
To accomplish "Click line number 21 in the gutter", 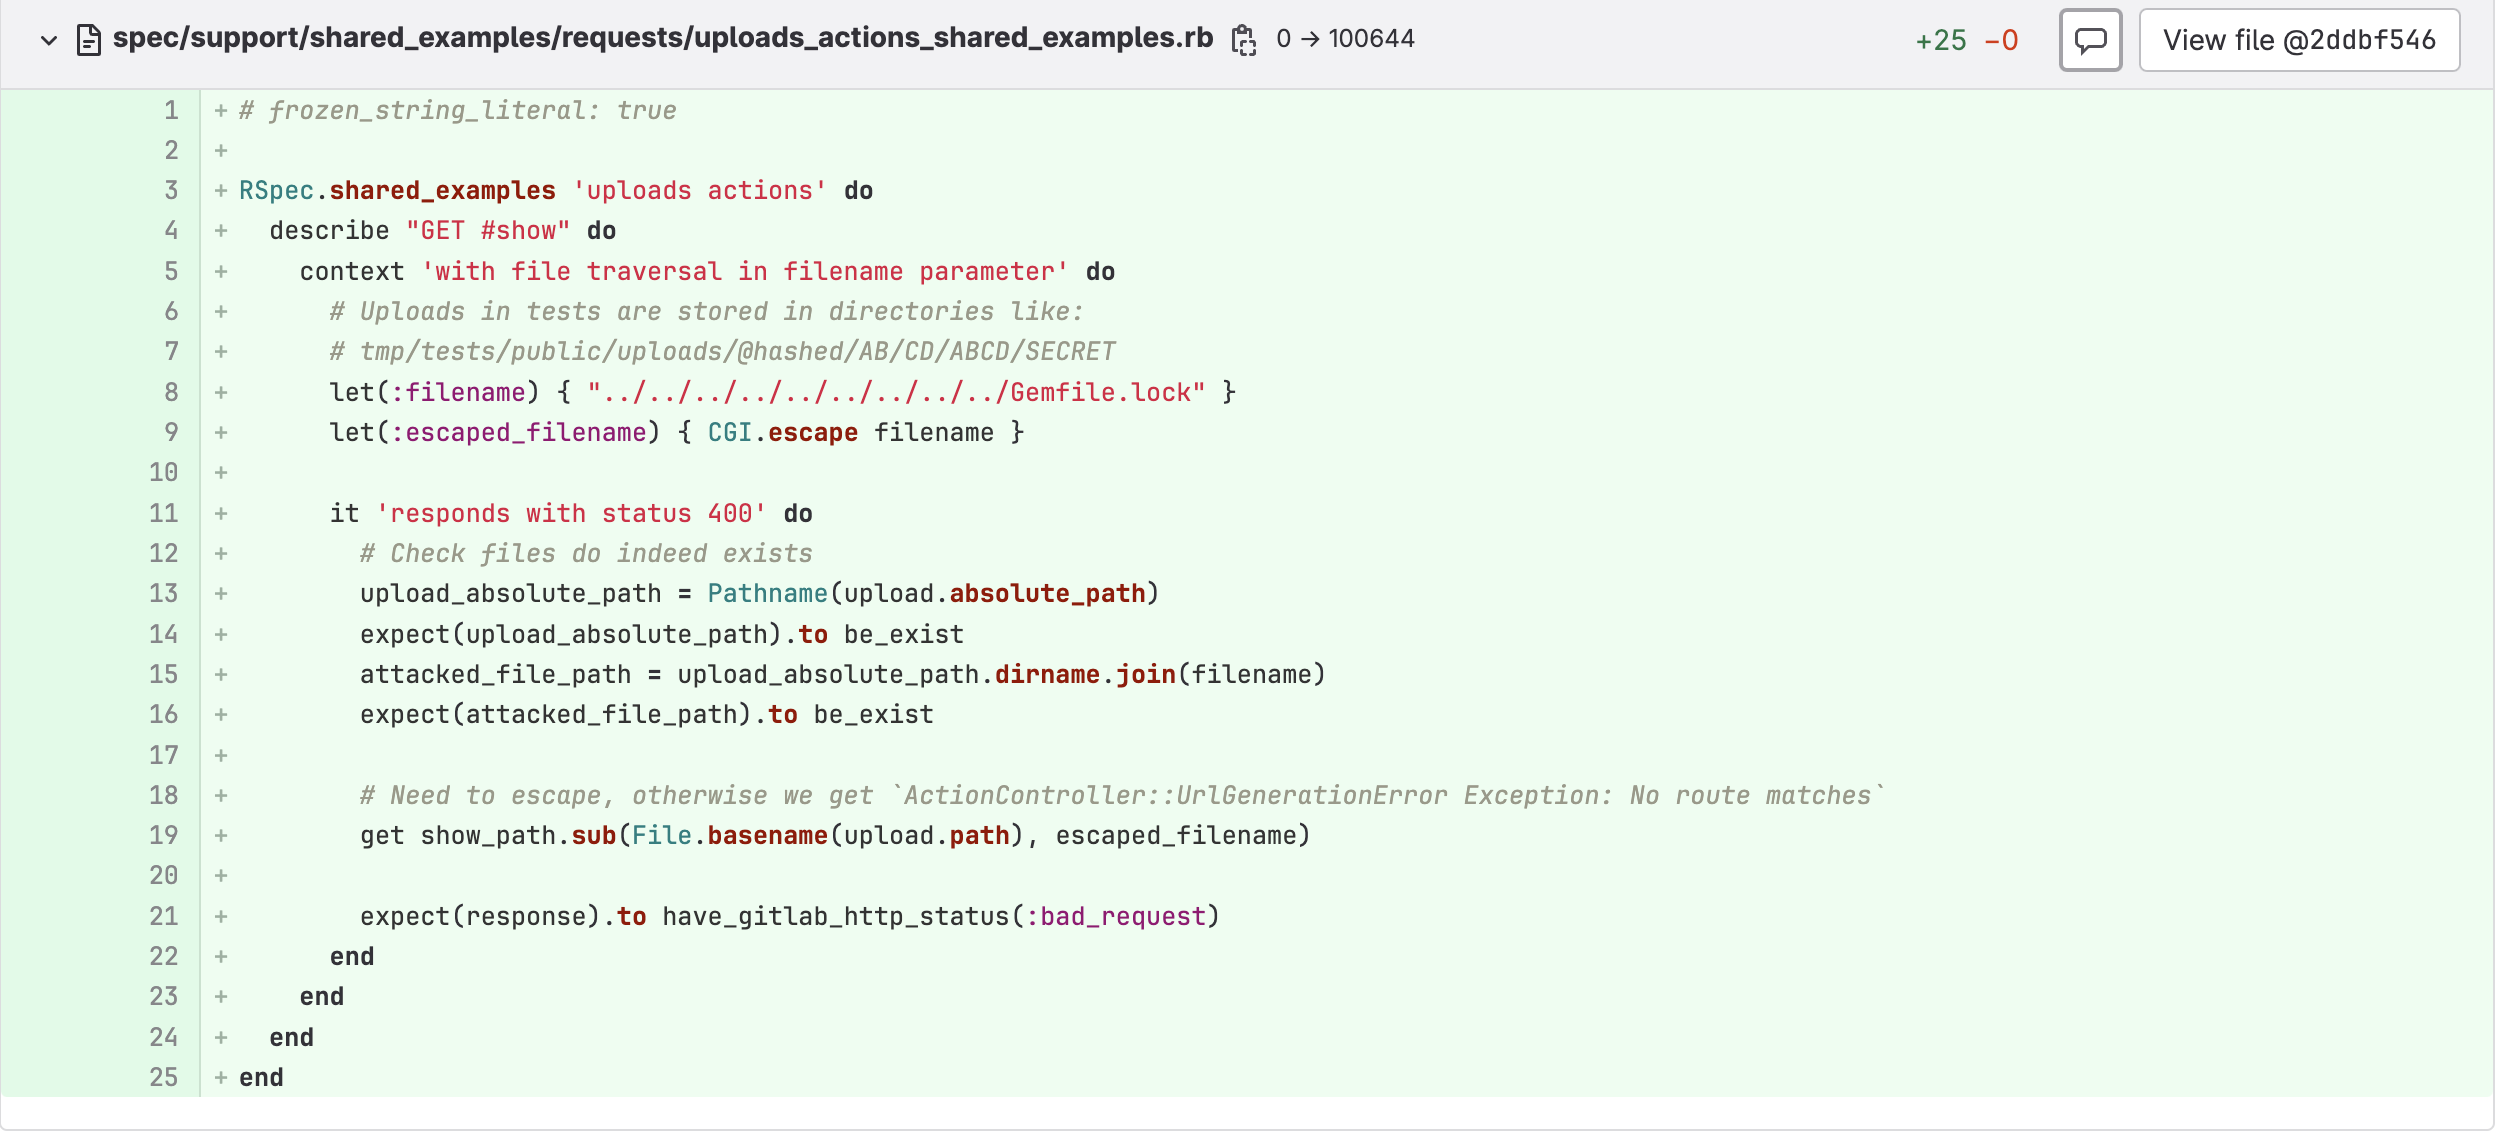I will [163, 916].
